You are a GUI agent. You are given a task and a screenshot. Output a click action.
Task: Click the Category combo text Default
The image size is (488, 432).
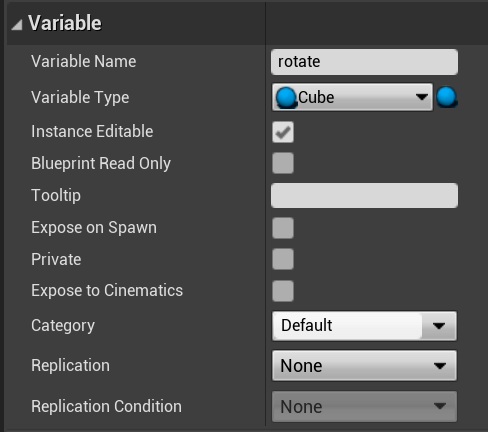click(x=307, y=325)
